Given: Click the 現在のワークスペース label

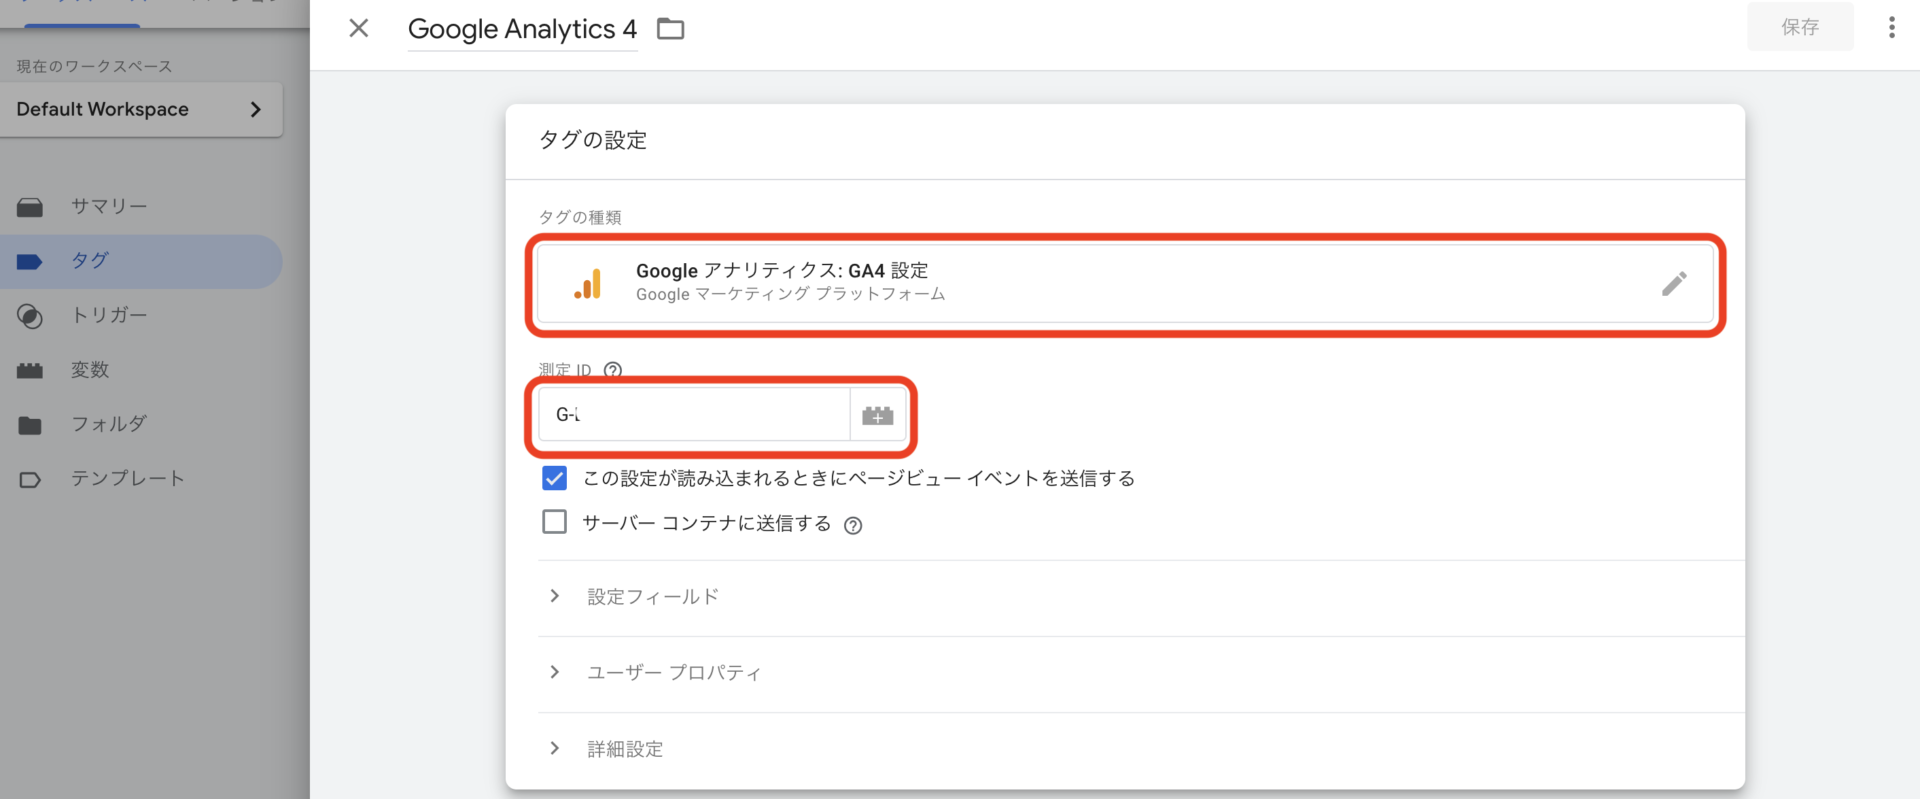Looking at the screenshot, I should (95, 66).
